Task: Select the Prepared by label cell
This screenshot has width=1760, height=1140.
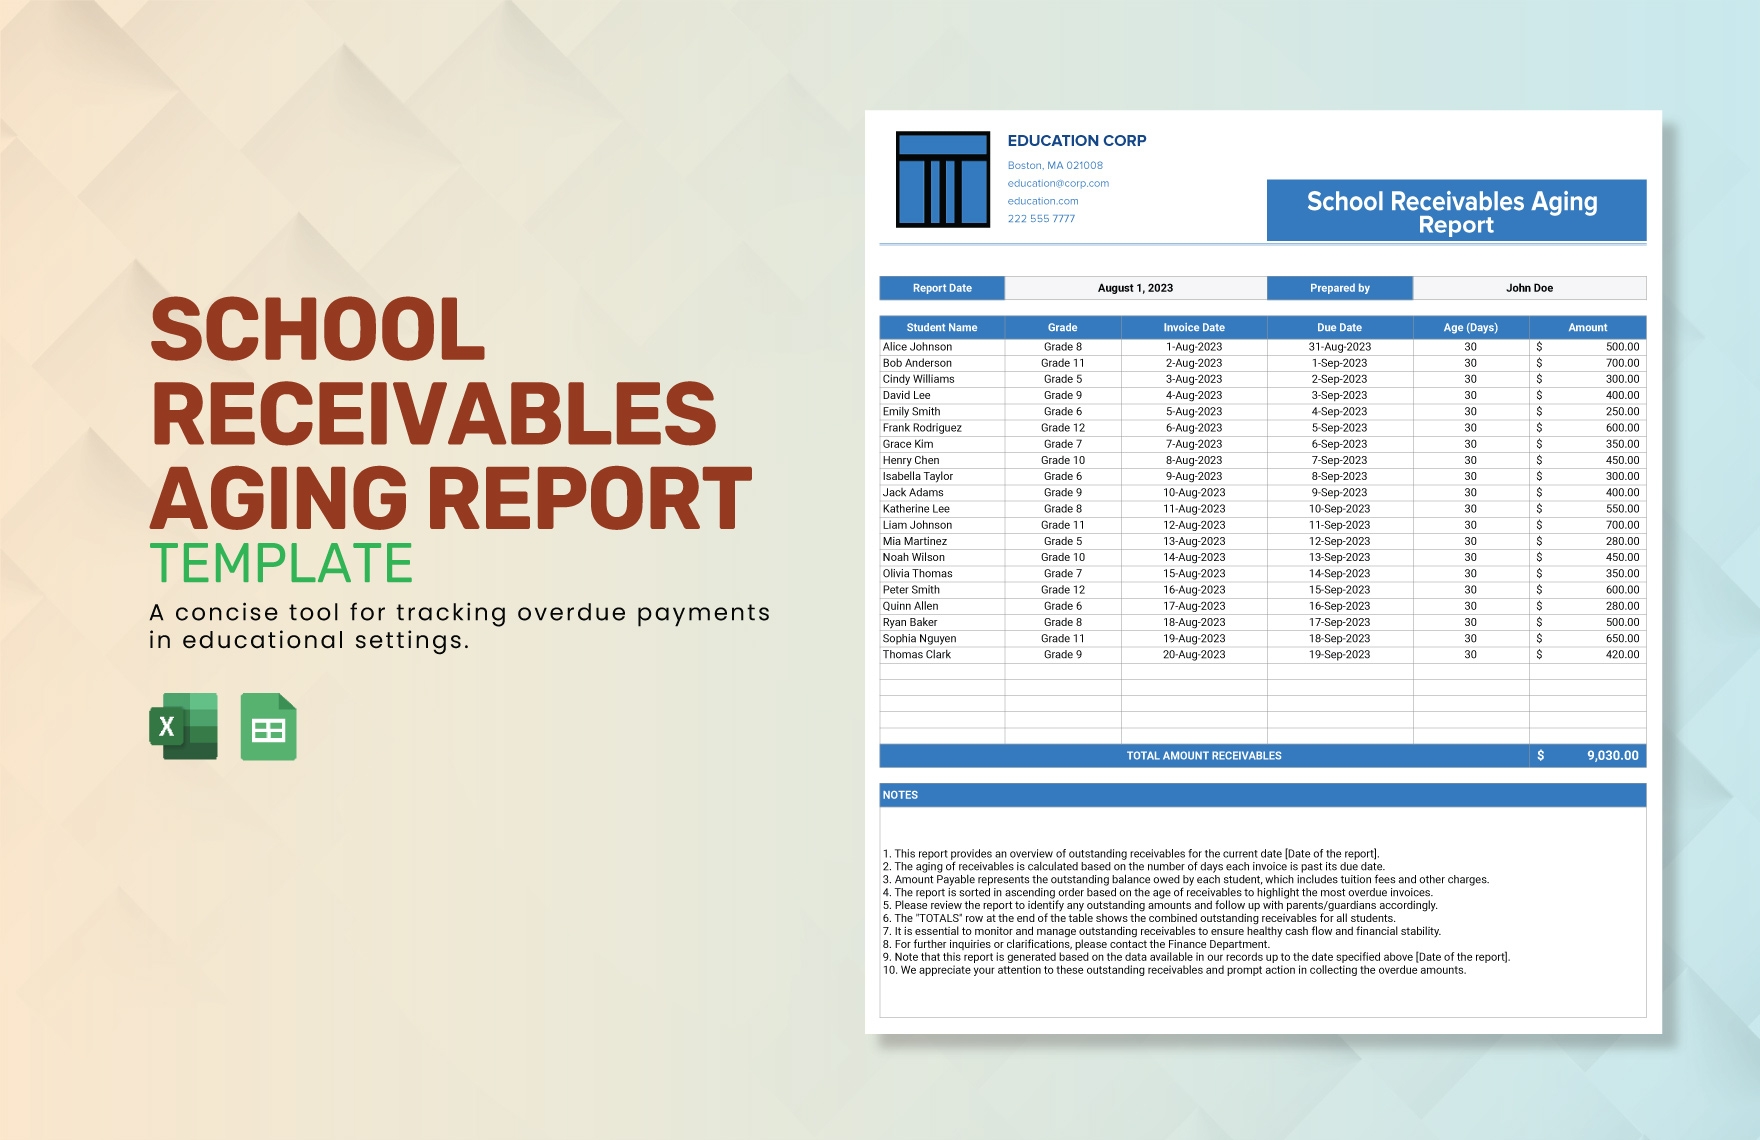Action: click(x=1340, y=288)
